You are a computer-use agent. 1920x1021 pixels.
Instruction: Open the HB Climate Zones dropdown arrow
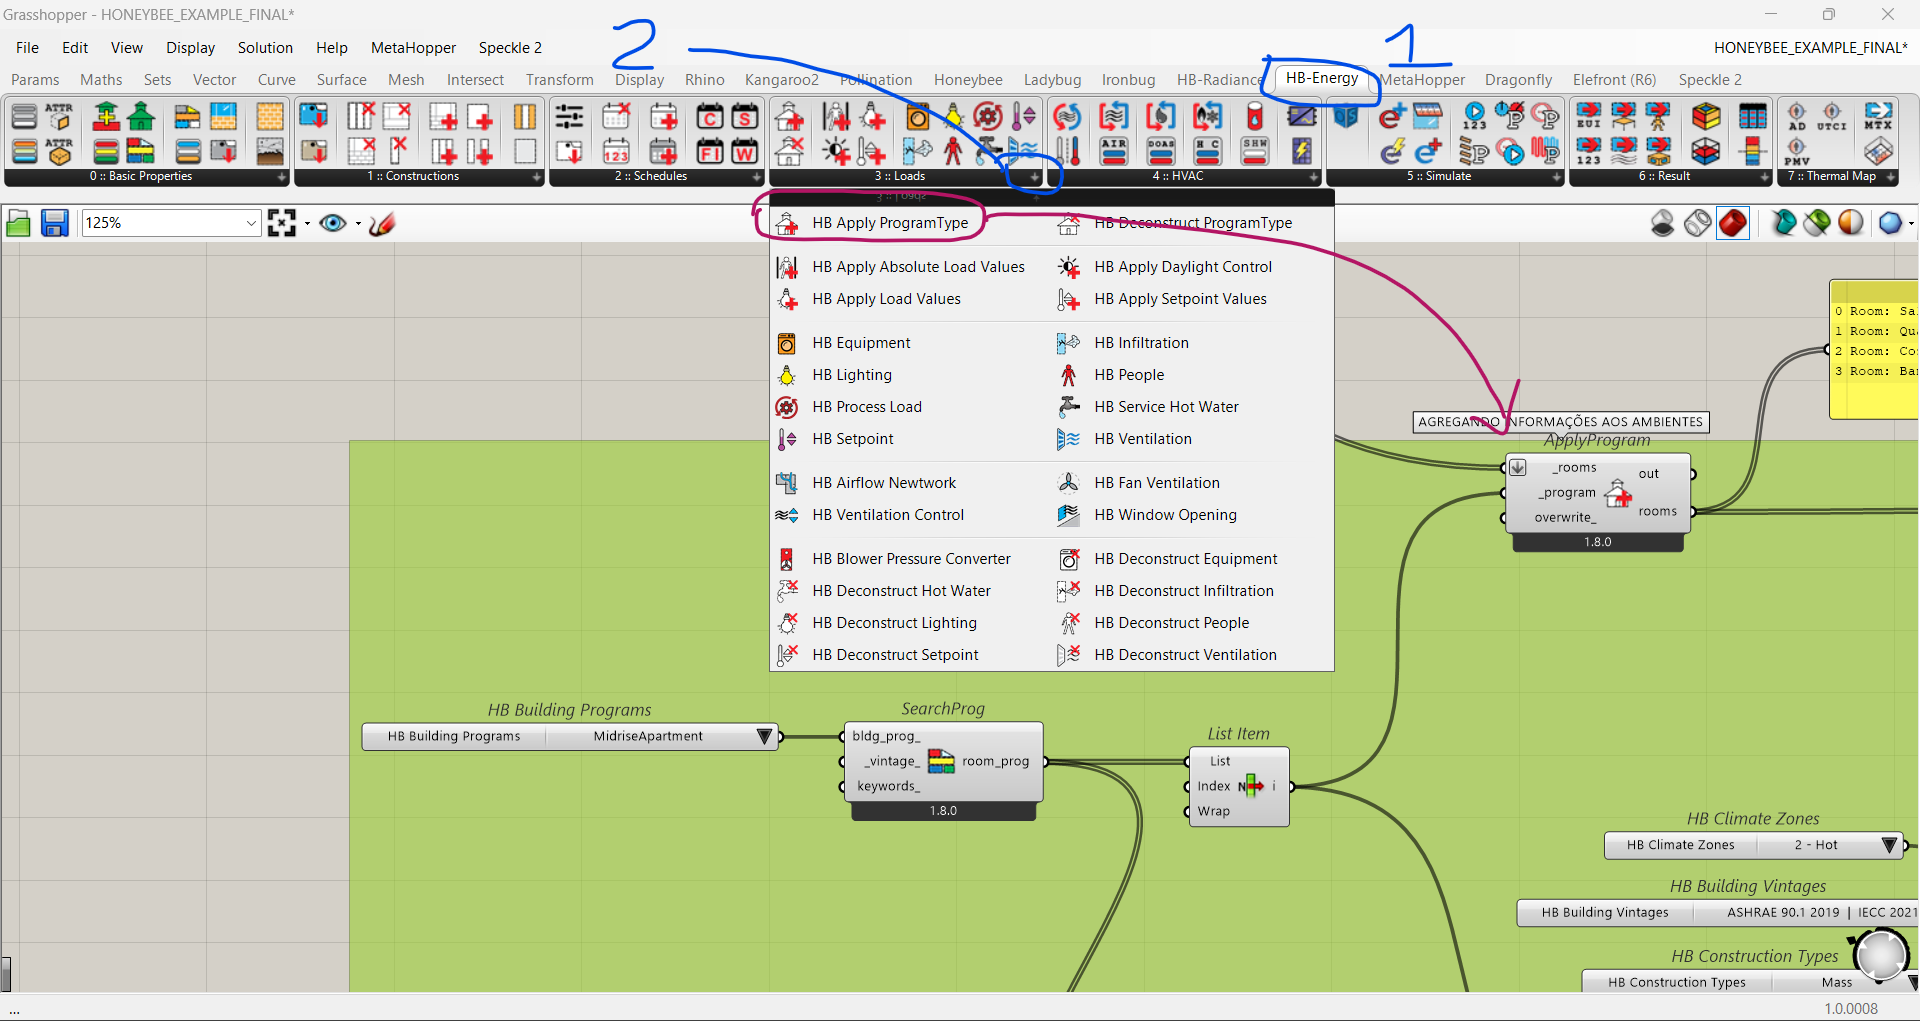(1889, 845)
